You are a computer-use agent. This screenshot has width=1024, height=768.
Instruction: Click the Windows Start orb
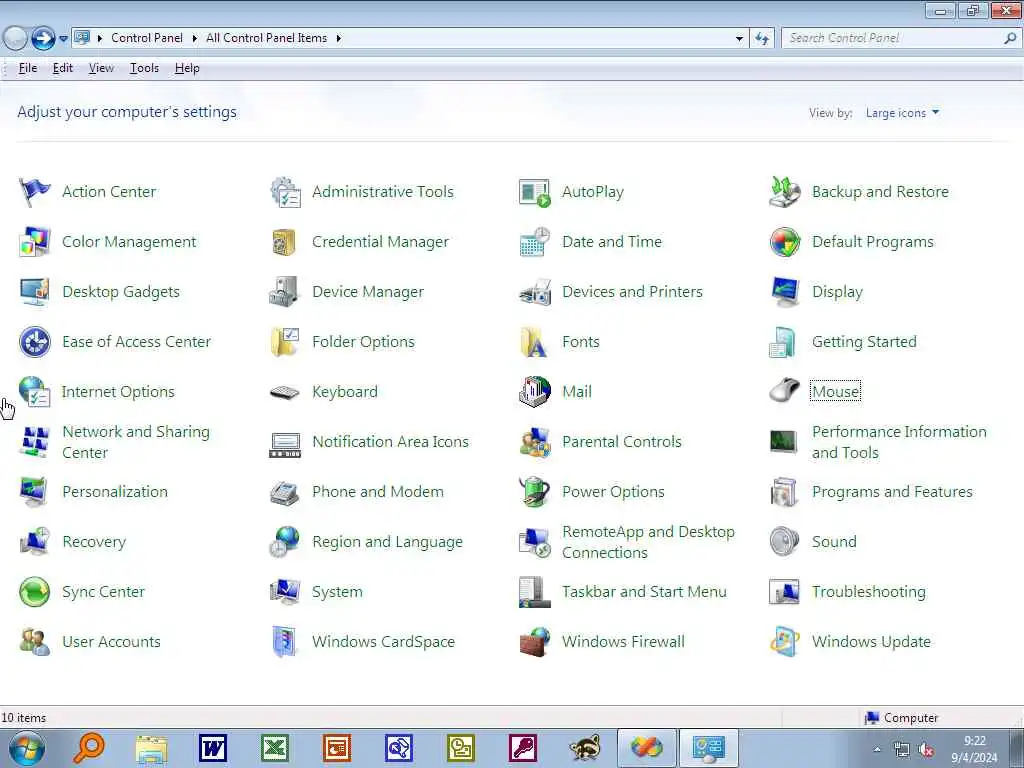pos(27,749)
